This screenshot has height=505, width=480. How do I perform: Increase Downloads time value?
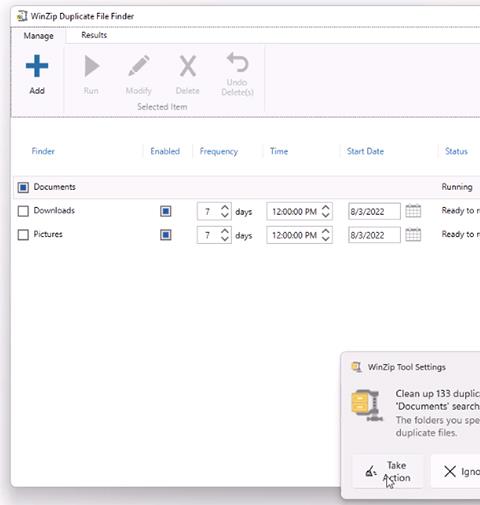(326, 208)
